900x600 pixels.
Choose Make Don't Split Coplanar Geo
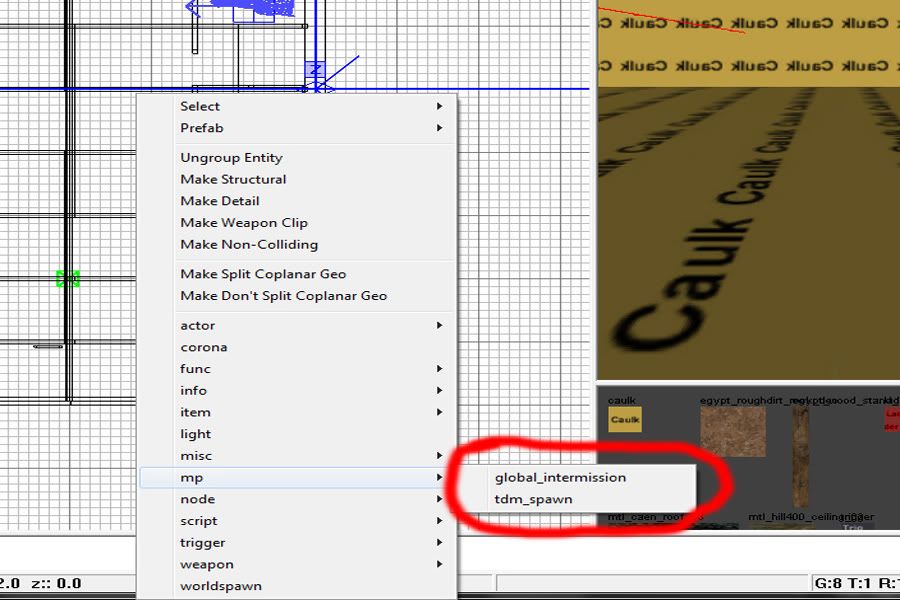283,296
